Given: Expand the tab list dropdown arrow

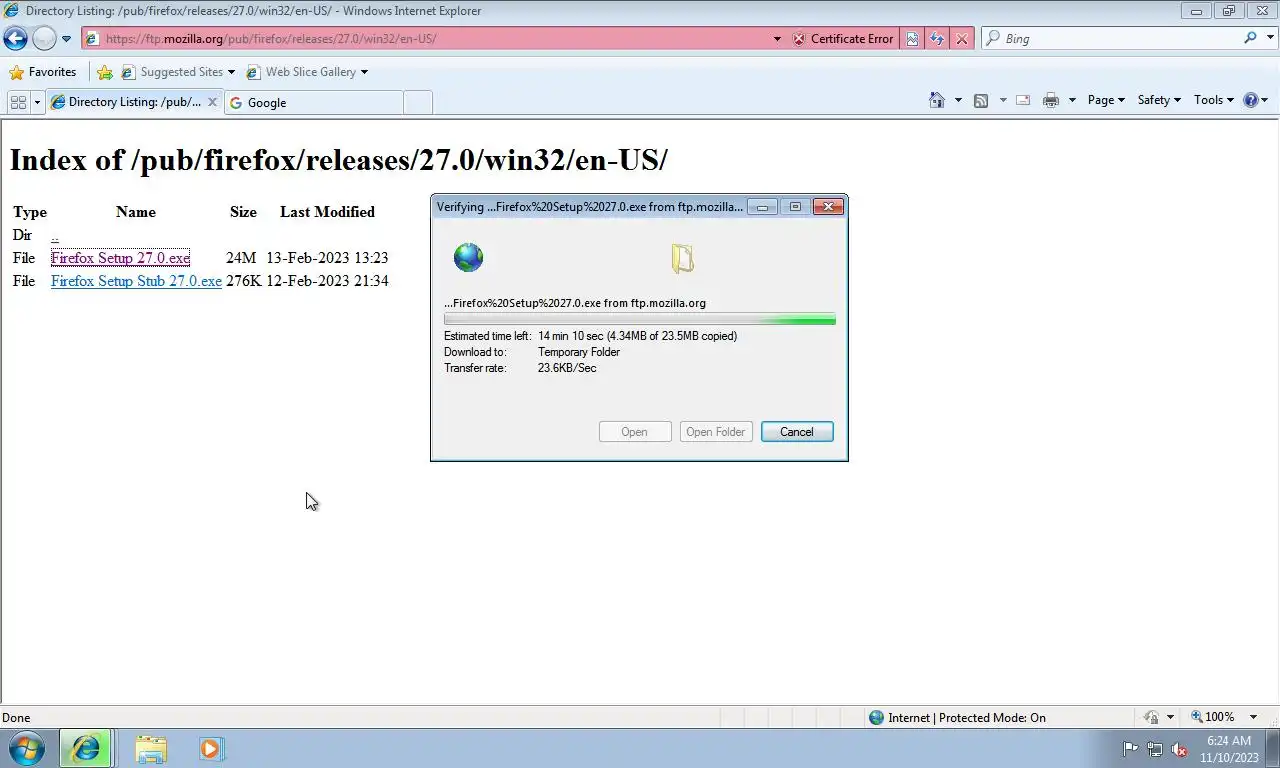Looking at the screenshot, I should (38, 102).
